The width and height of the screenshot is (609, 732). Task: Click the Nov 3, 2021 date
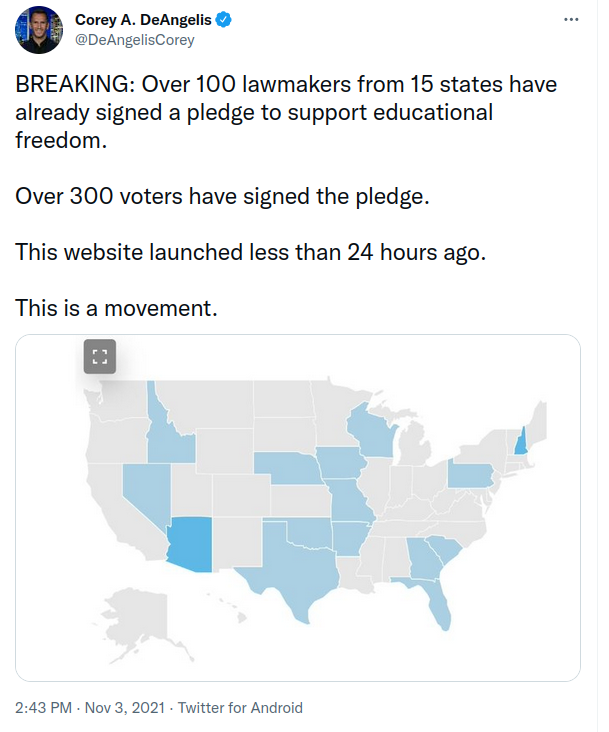click(125, 708)
